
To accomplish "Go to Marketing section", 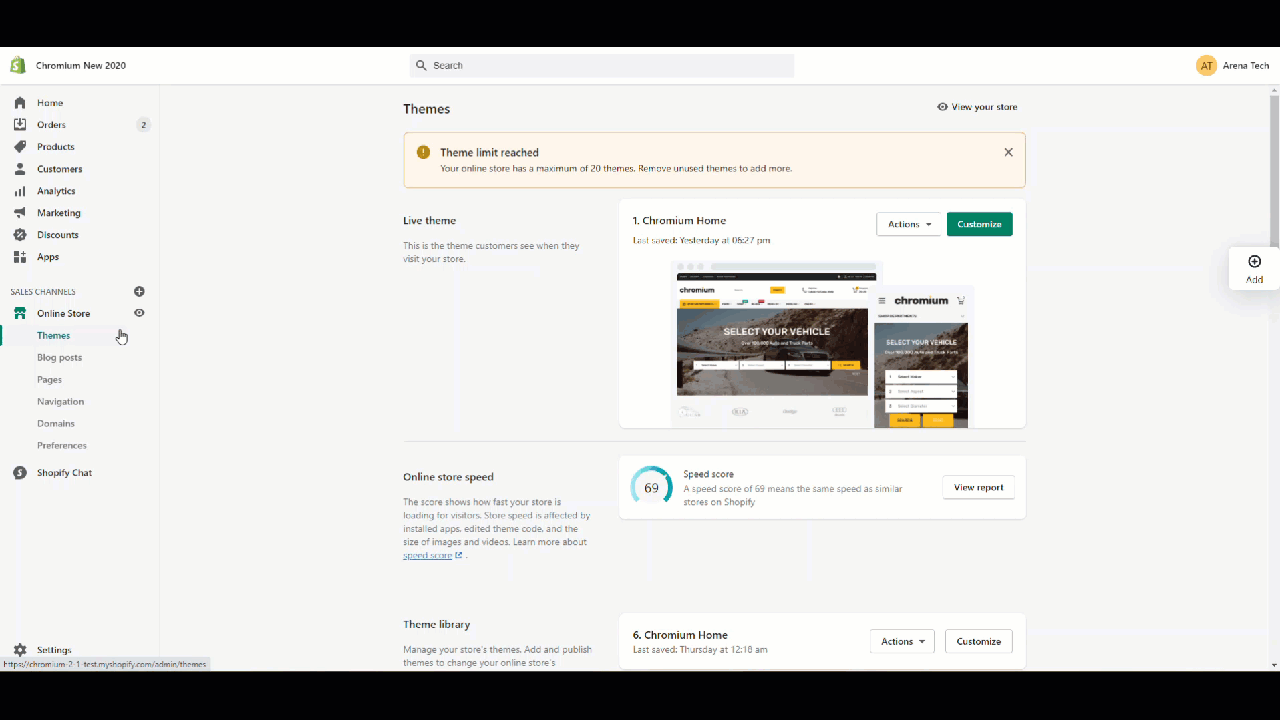I will [59, 213].
